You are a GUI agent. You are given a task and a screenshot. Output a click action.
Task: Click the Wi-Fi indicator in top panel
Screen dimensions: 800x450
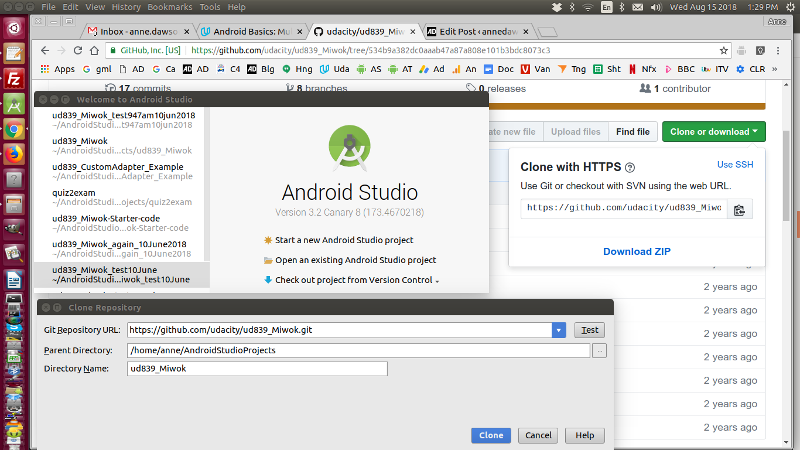tap(588, 7)
